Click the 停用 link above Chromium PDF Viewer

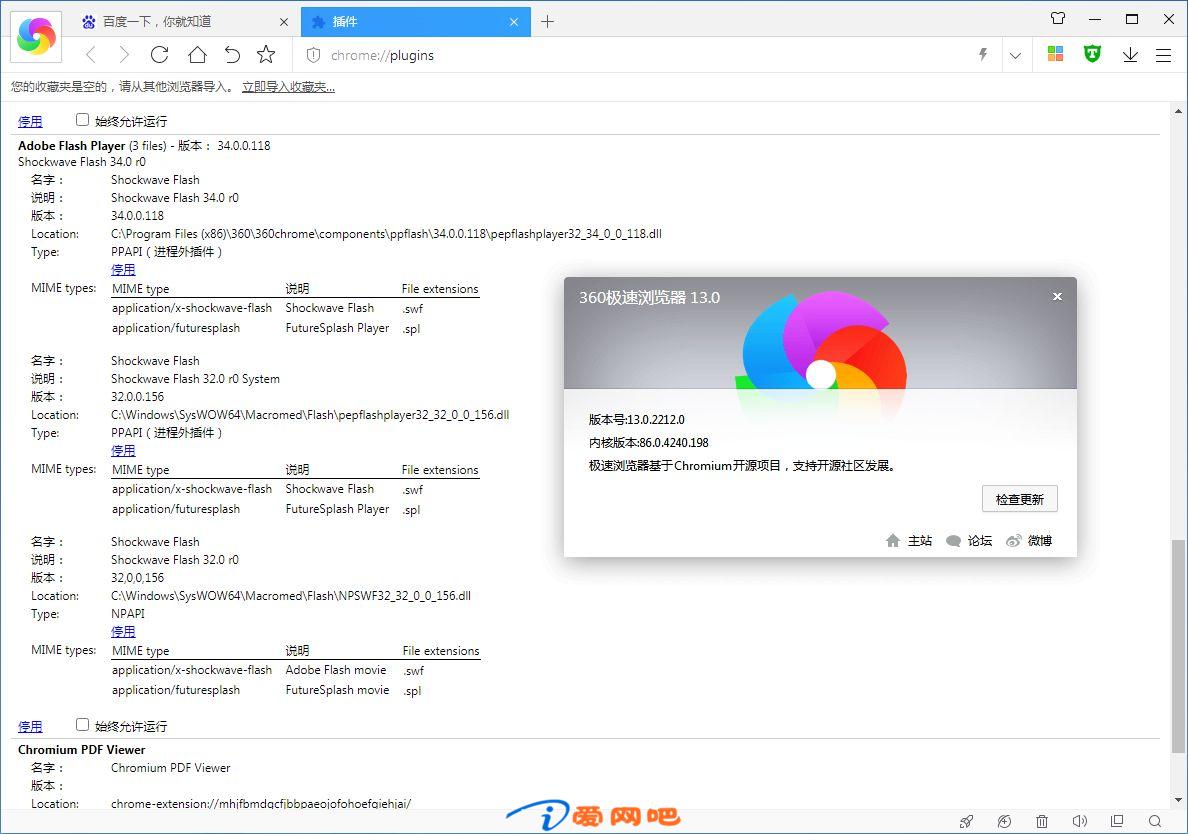[x=30, y=726]
